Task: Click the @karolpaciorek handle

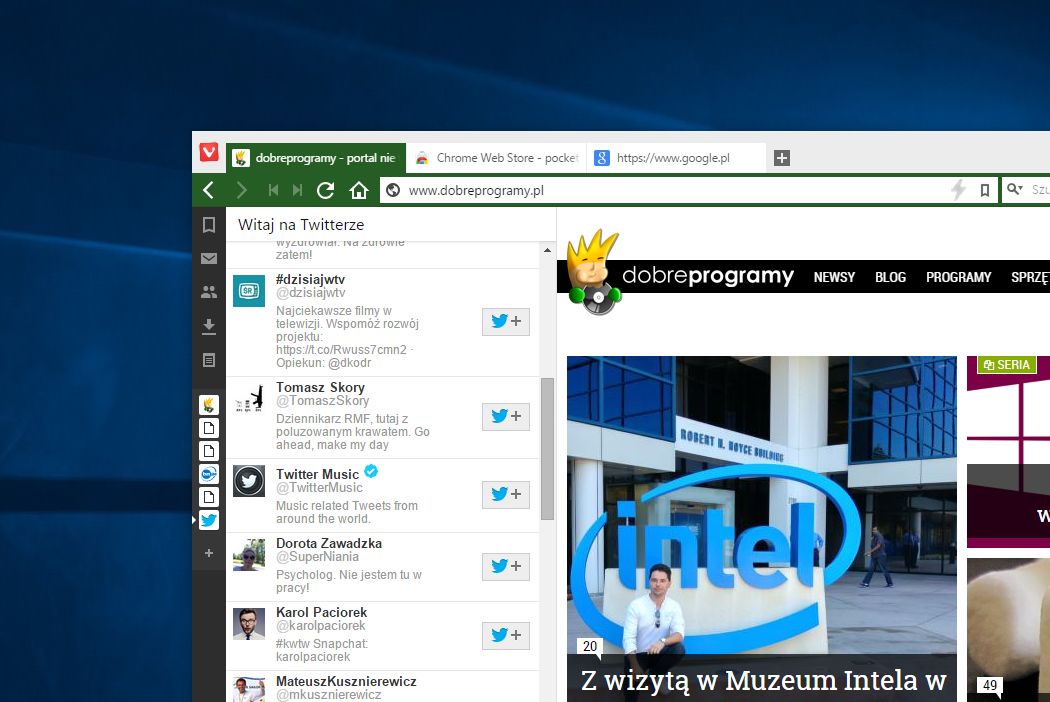Action: point(320,626)
